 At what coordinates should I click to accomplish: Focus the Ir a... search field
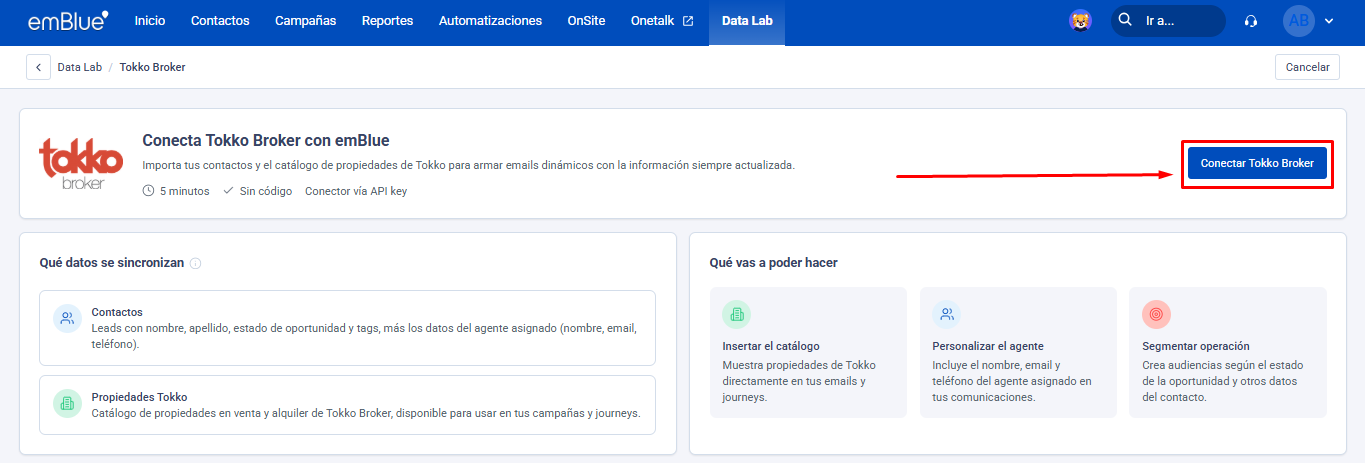[1169, 20]
